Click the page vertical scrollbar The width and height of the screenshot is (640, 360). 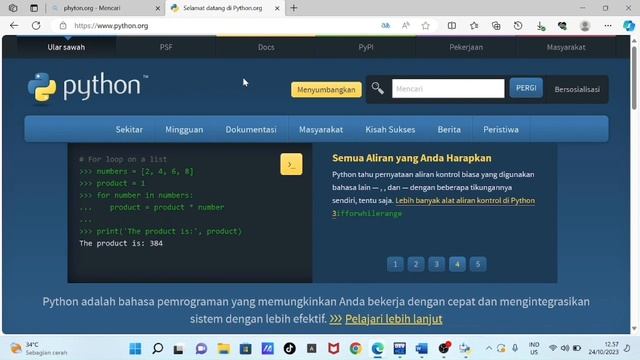click(634, 78)
